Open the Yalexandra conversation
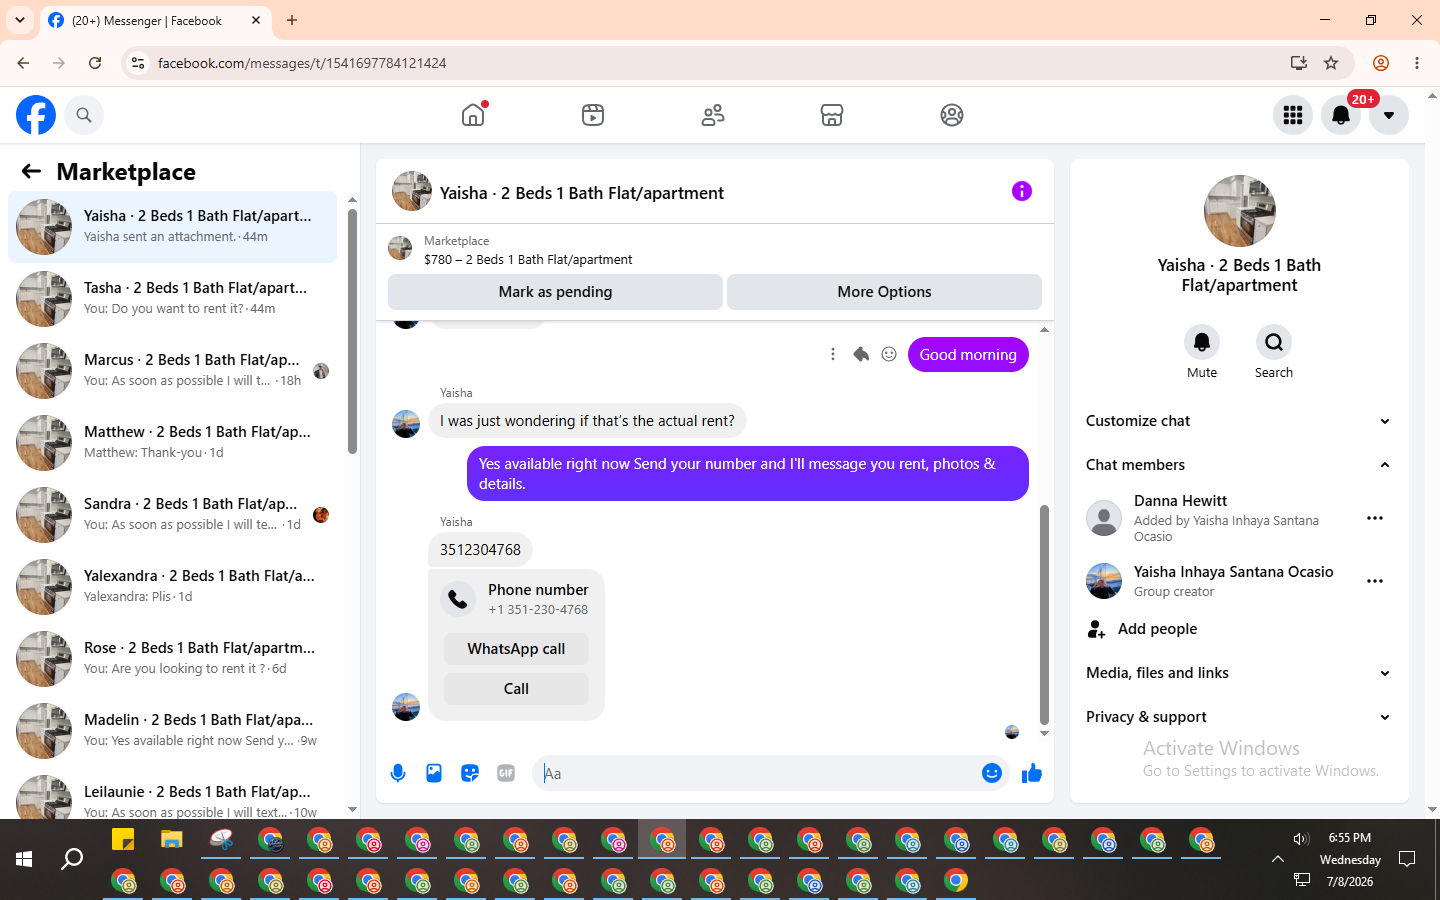 (172, 587)
